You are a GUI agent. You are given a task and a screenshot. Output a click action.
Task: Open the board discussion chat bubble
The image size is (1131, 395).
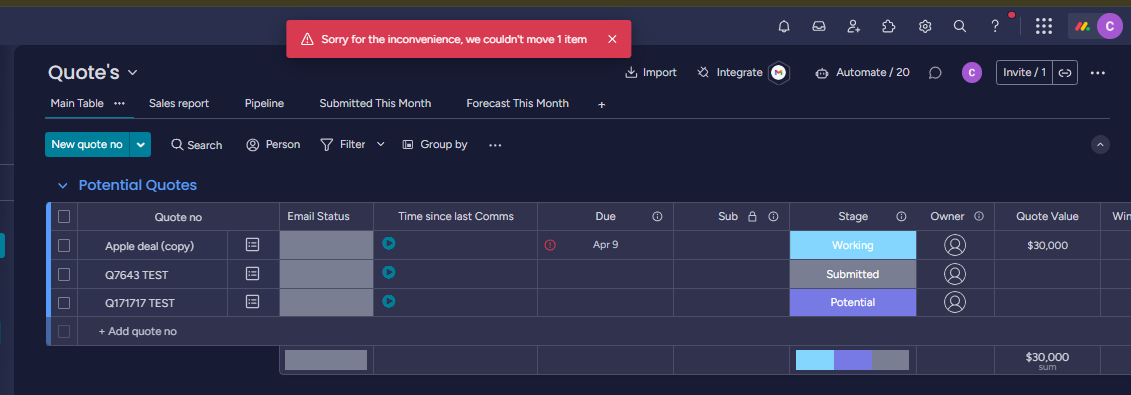(935, 73)
